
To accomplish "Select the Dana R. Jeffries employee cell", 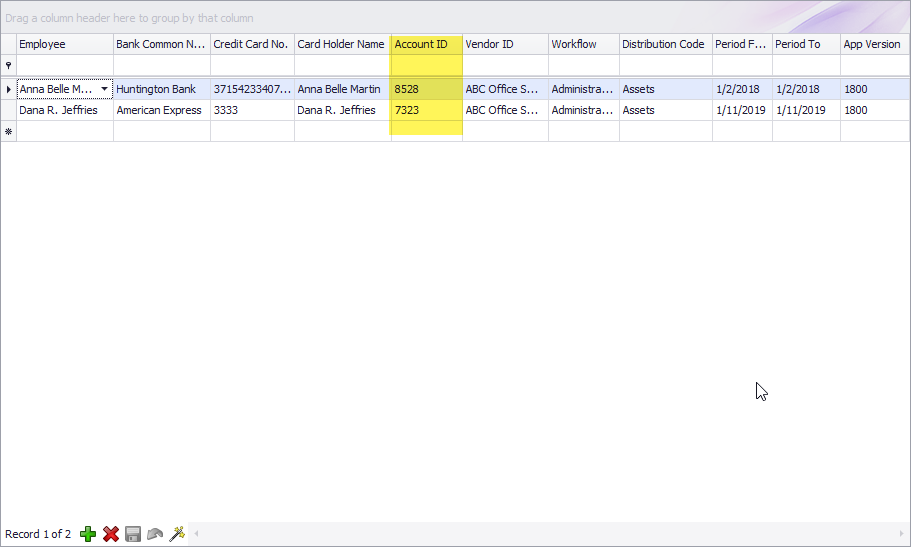I will click(64, 110).
